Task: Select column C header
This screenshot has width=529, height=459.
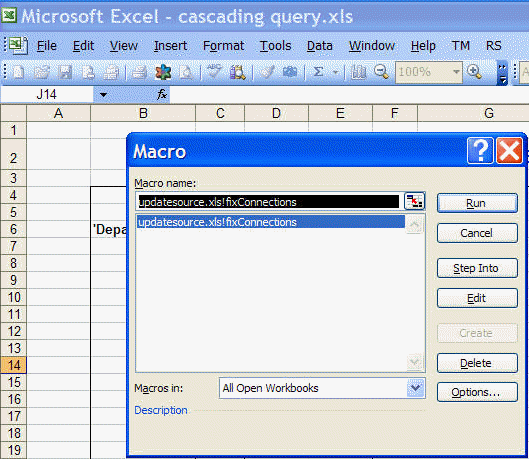Action: (220, 113)
